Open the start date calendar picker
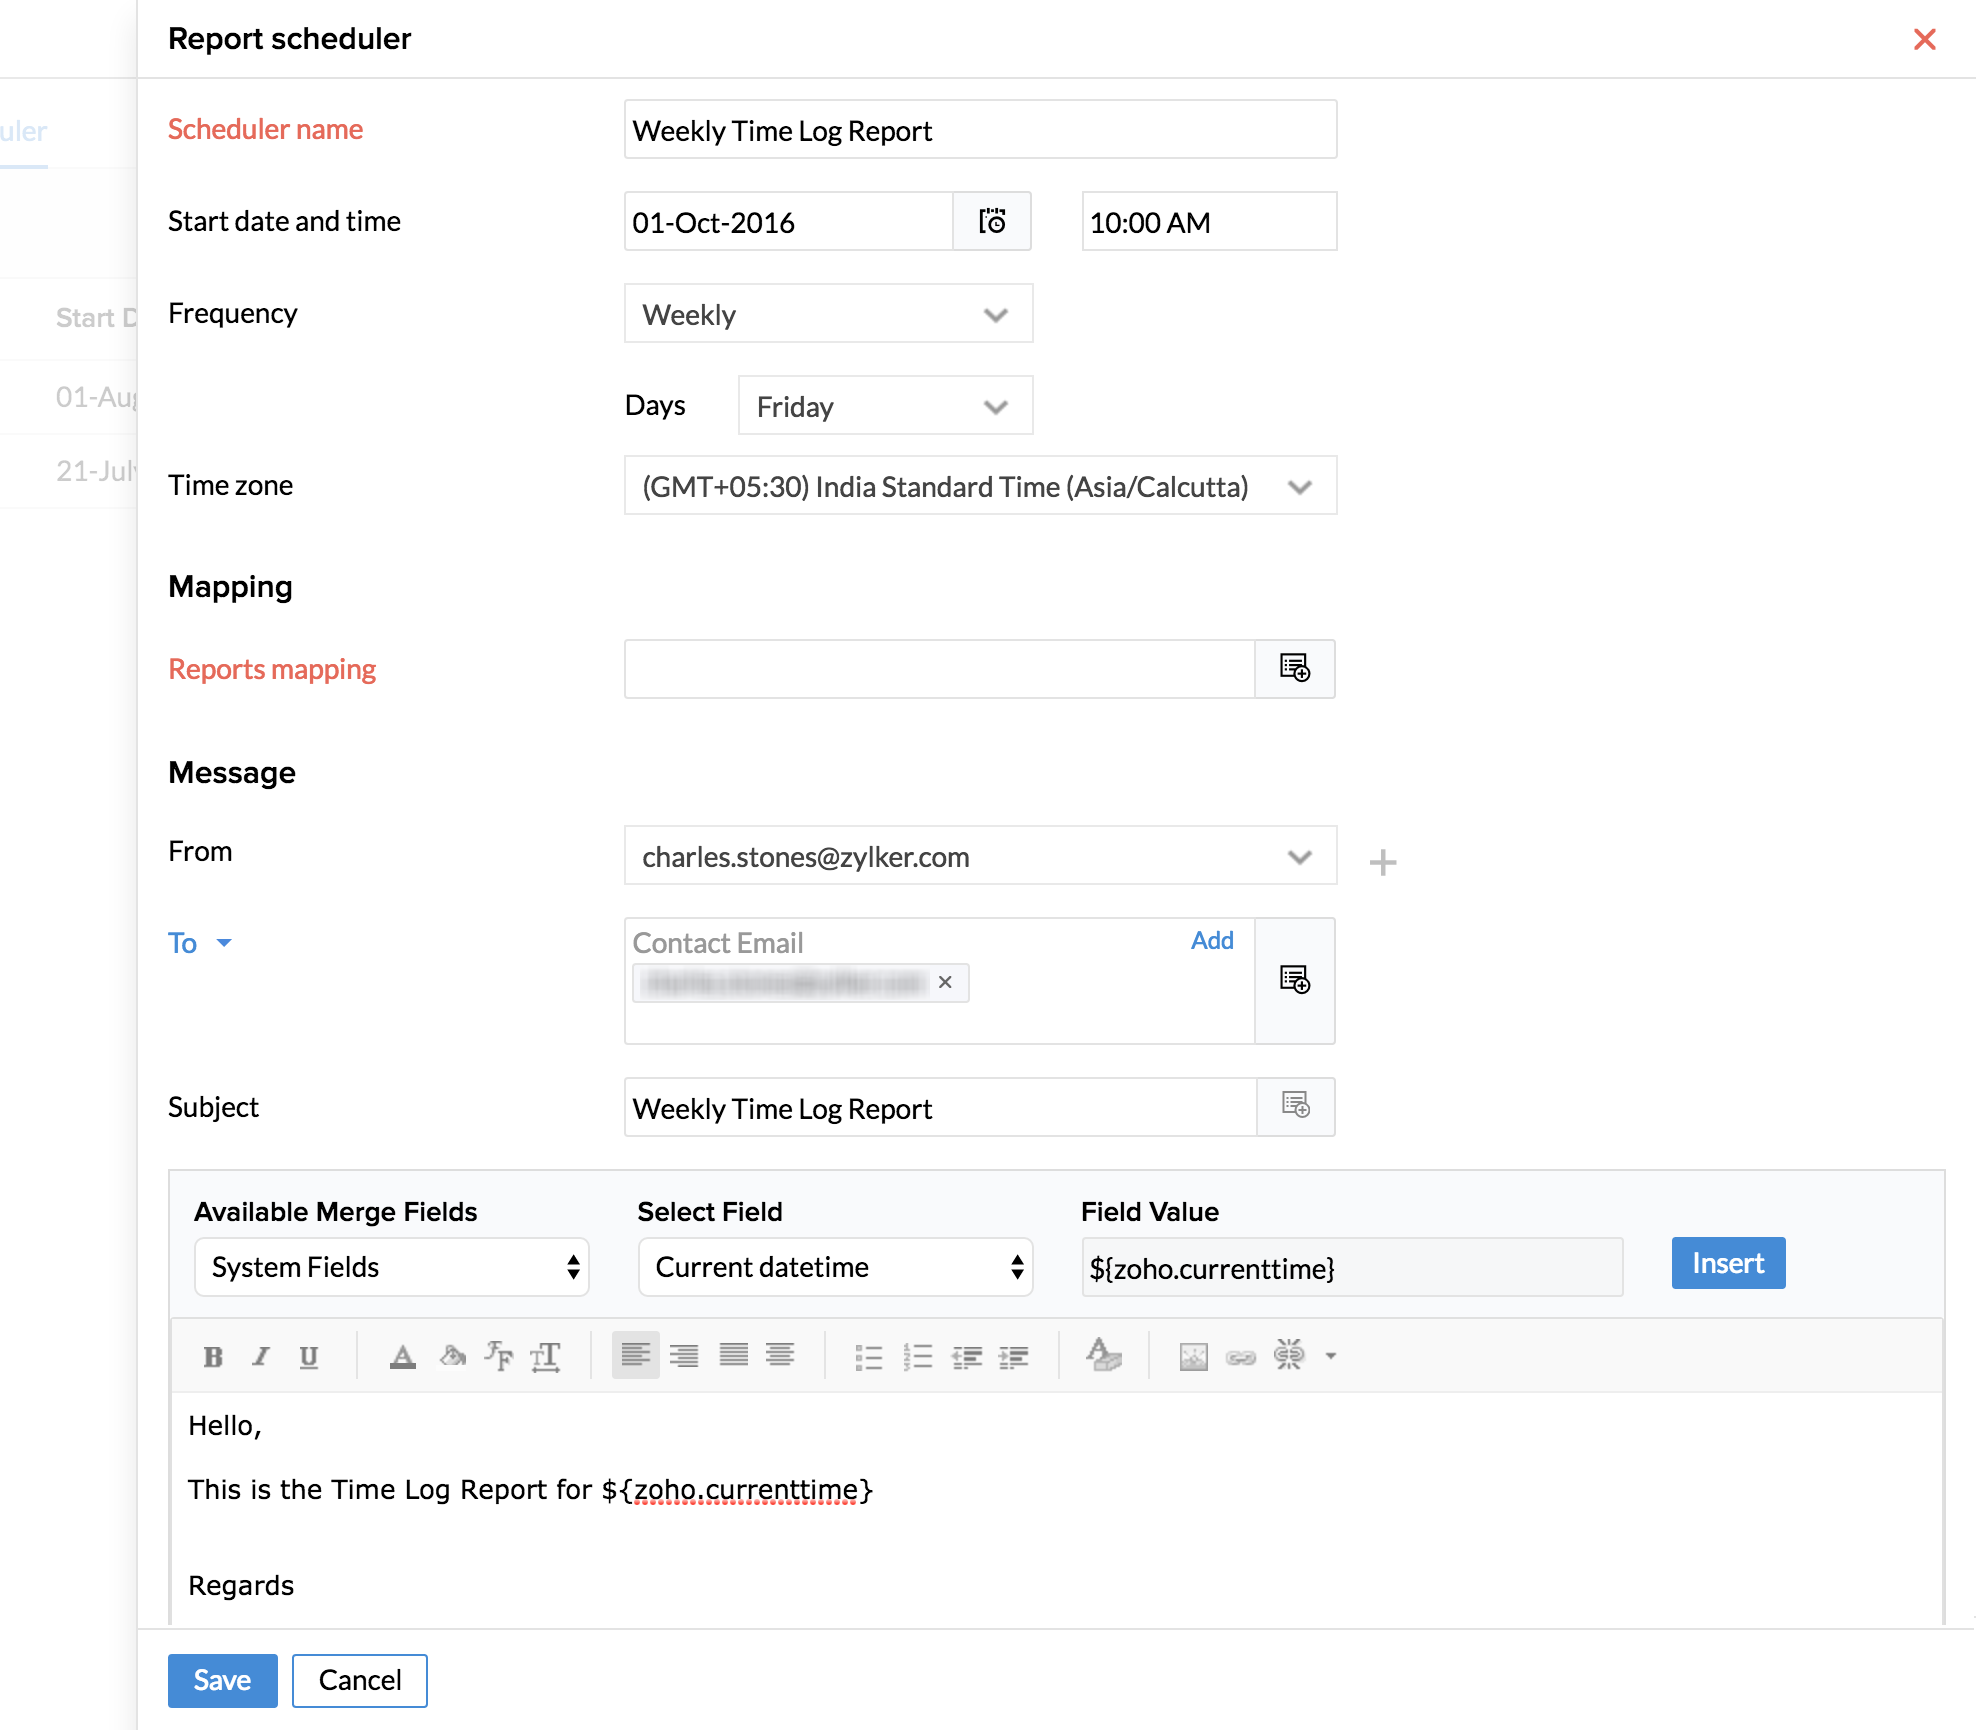 point(992,221)
